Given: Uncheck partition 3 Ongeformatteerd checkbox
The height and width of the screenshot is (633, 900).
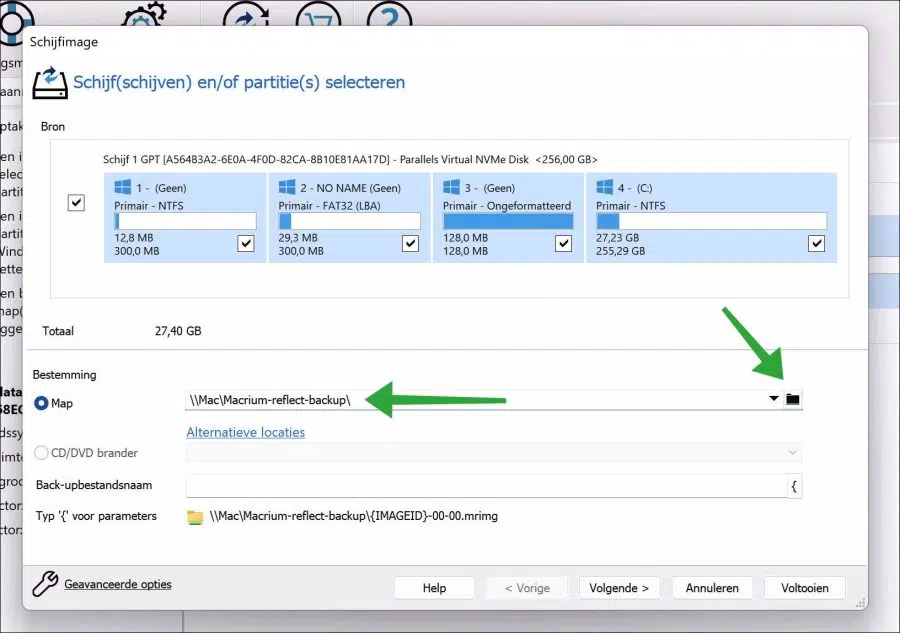Looking at the screenshot, I should tap(564, 243).
